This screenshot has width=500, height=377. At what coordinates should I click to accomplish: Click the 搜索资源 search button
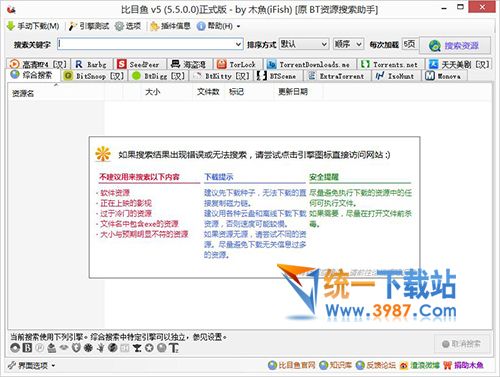tap(455, 45)
